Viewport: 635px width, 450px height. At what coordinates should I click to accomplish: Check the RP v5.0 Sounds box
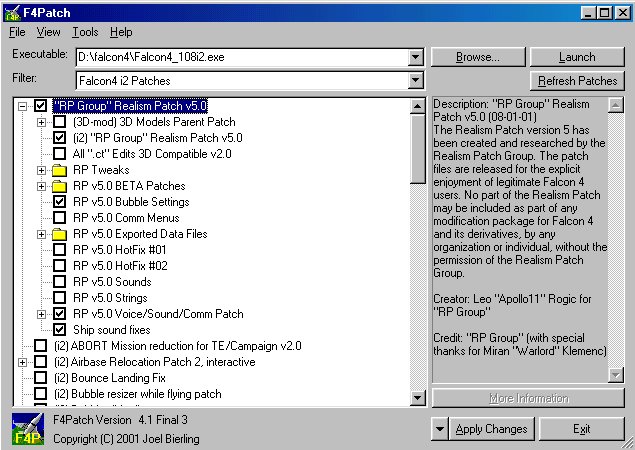(x=60, y=282)
